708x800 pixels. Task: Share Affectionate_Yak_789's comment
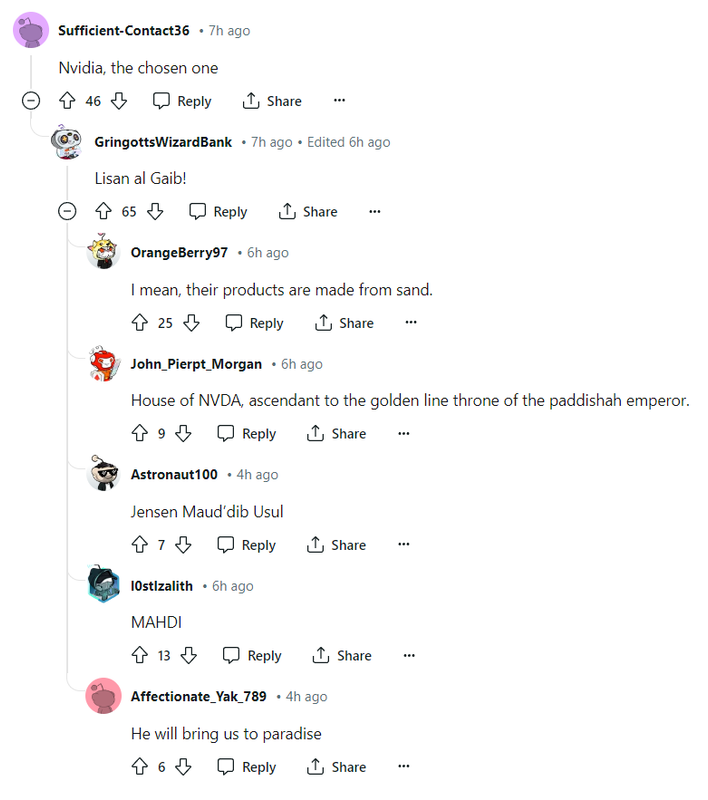(x=336, y=766)
